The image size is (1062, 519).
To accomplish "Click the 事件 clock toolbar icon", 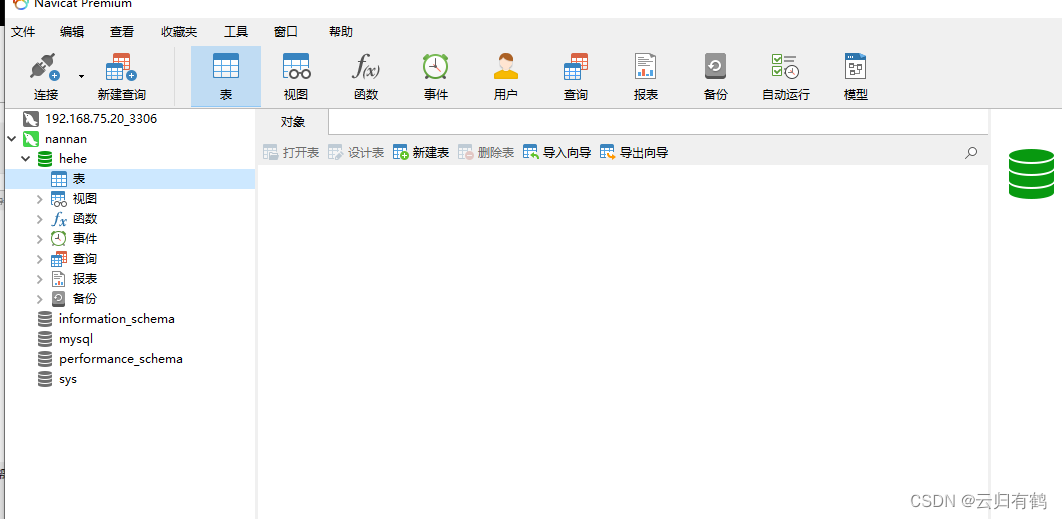I will click(x=436, y=67).
